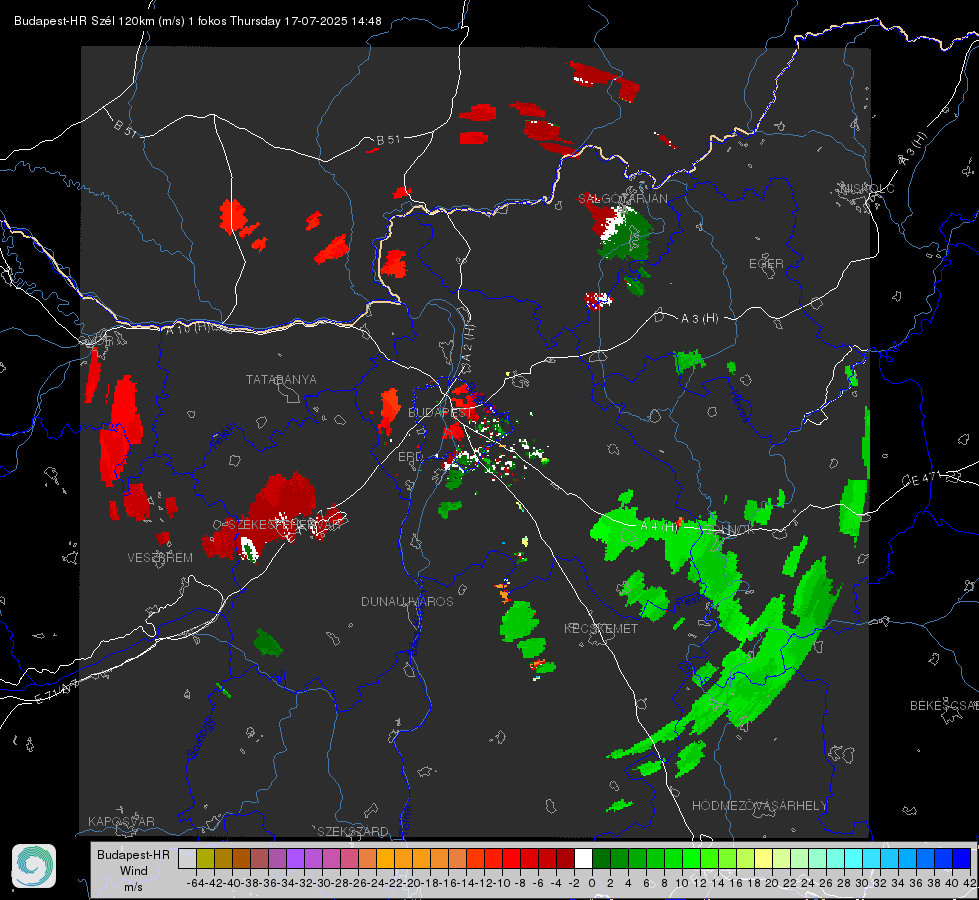Select the bright yellow swatch above 18-20
Image resolution: width=979 pixels, height=900 pixels.
click(764, 859)
